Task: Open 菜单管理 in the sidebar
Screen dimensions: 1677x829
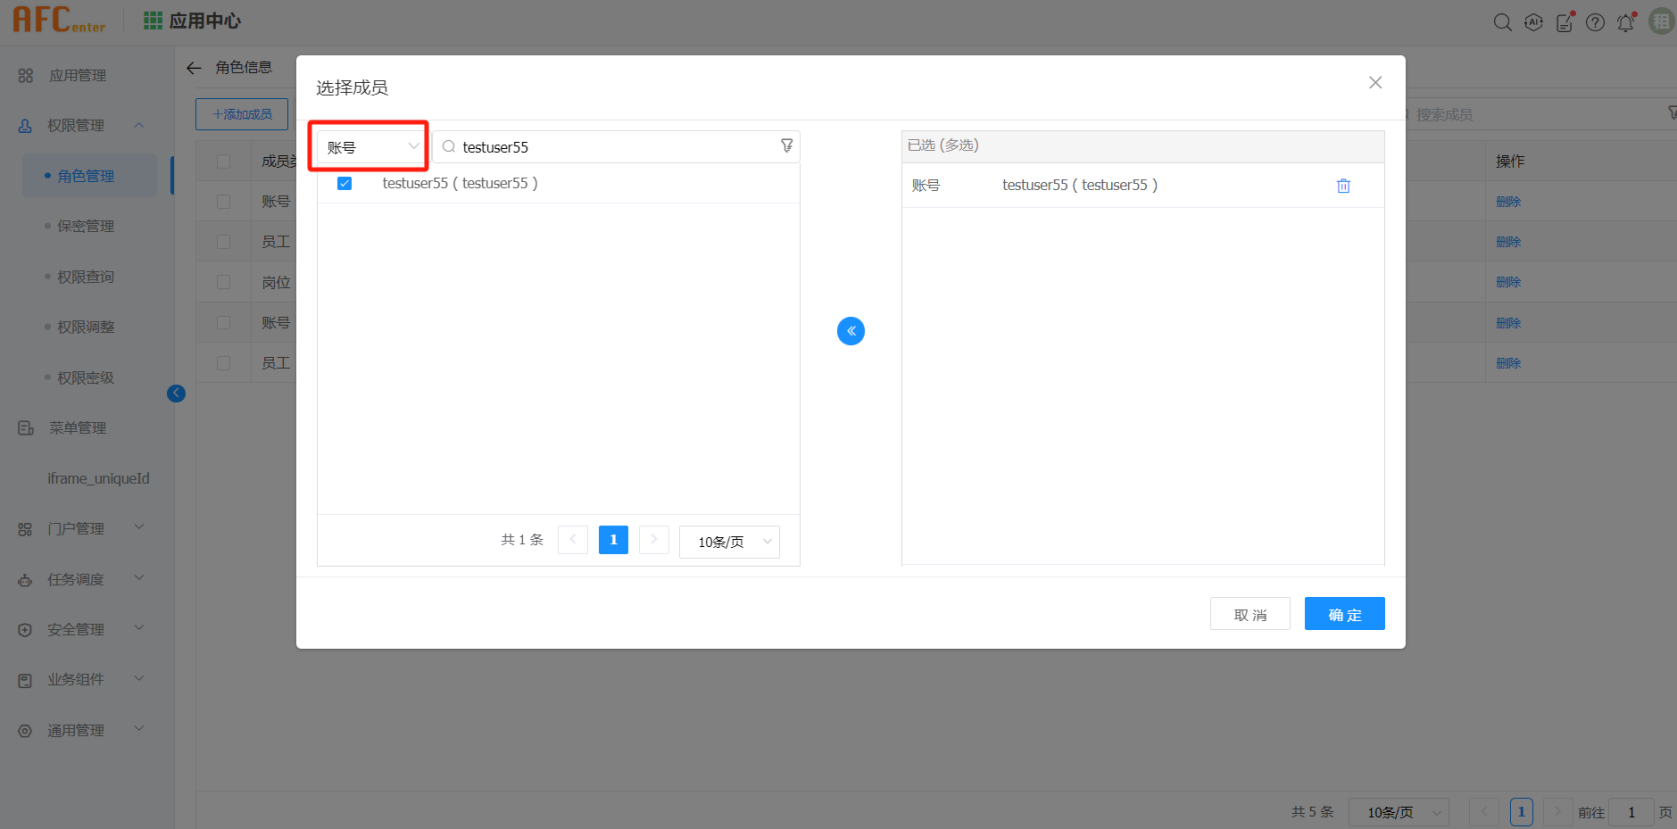Action: coord(77,428)
